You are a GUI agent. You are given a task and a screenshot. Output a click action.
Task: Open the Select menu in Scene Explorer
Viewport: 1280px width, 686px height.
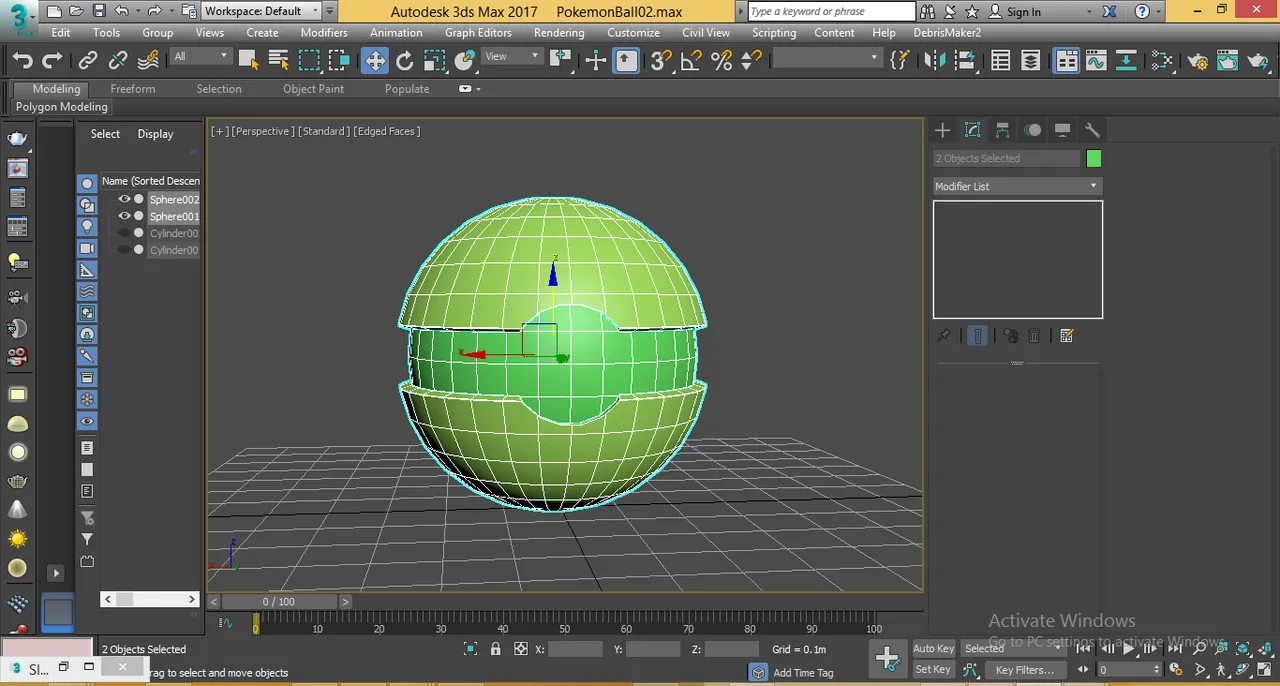click(x=105, y=134)
